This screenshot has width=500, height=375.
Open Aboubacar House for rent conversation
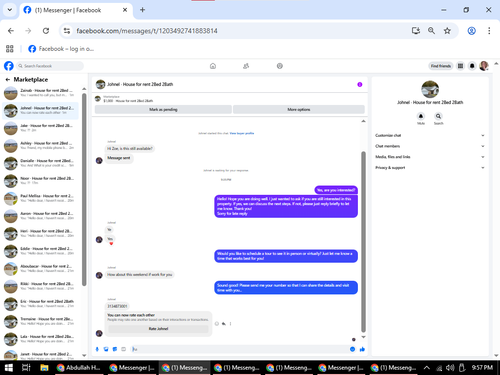[x=40, y=269]
